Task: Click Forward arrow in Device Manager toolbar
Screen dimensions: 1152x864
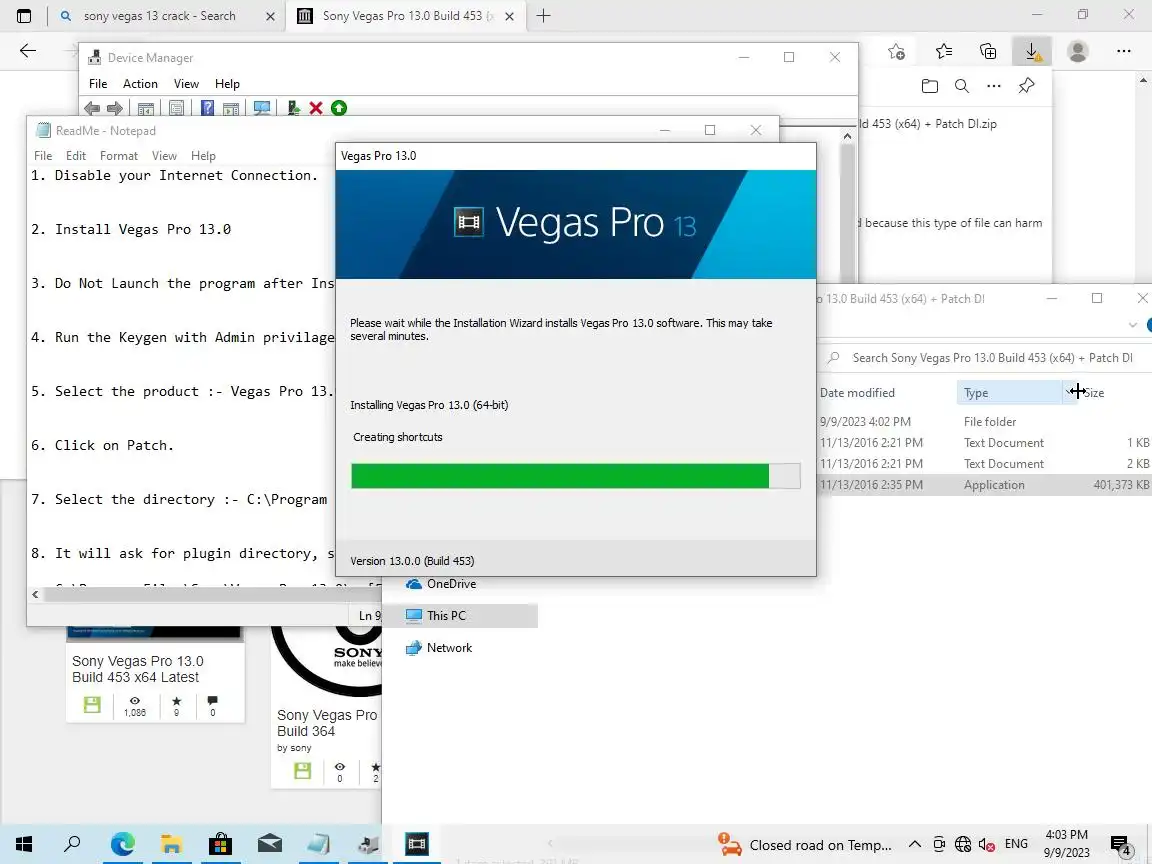Action: pos(115,109)
